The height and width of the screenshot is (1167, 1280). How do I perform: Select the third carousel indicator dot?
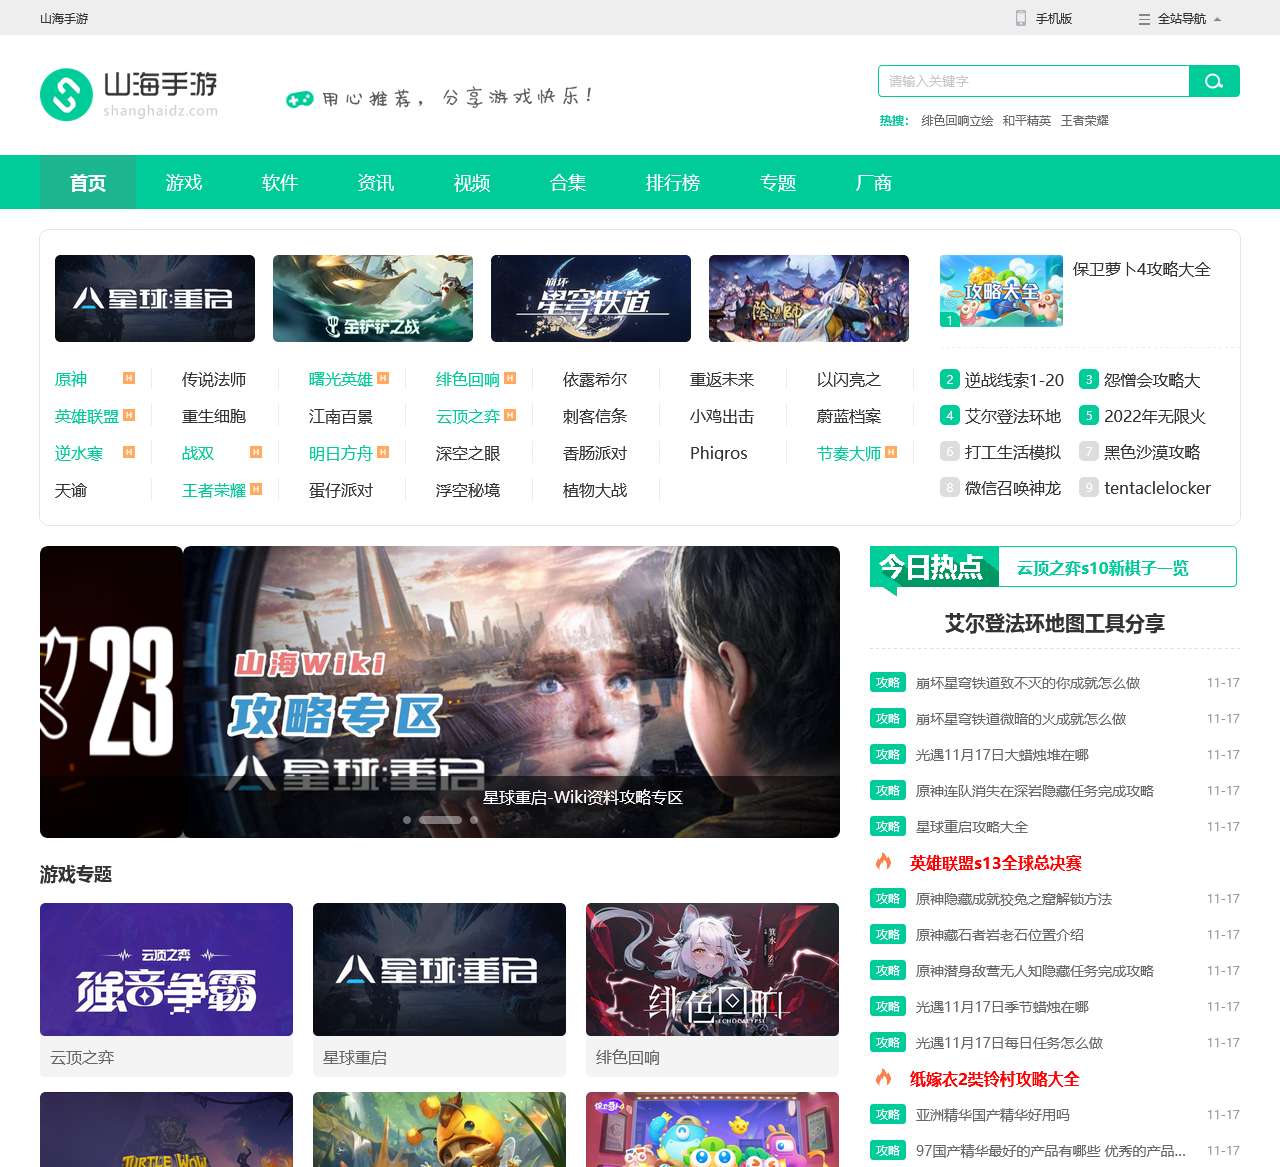coord(474,820)
